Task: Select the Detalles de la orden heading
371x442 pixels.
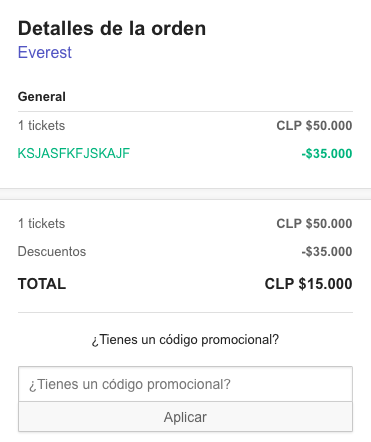Action: (x=112, y=28)
